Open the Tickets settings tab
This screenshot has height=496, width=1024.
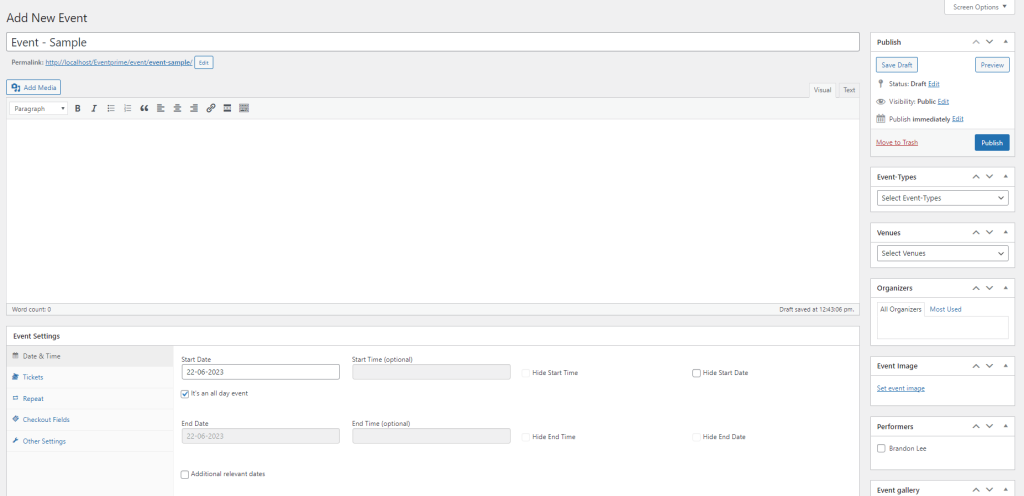point(33,377)
